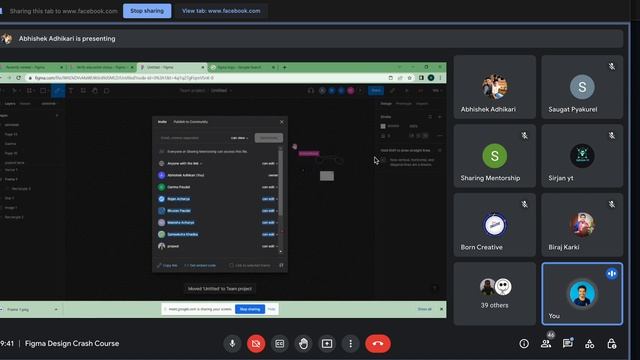
Task: Click Show all in the downloads bar
Action: pyautogui.click(x=424, y=309)
